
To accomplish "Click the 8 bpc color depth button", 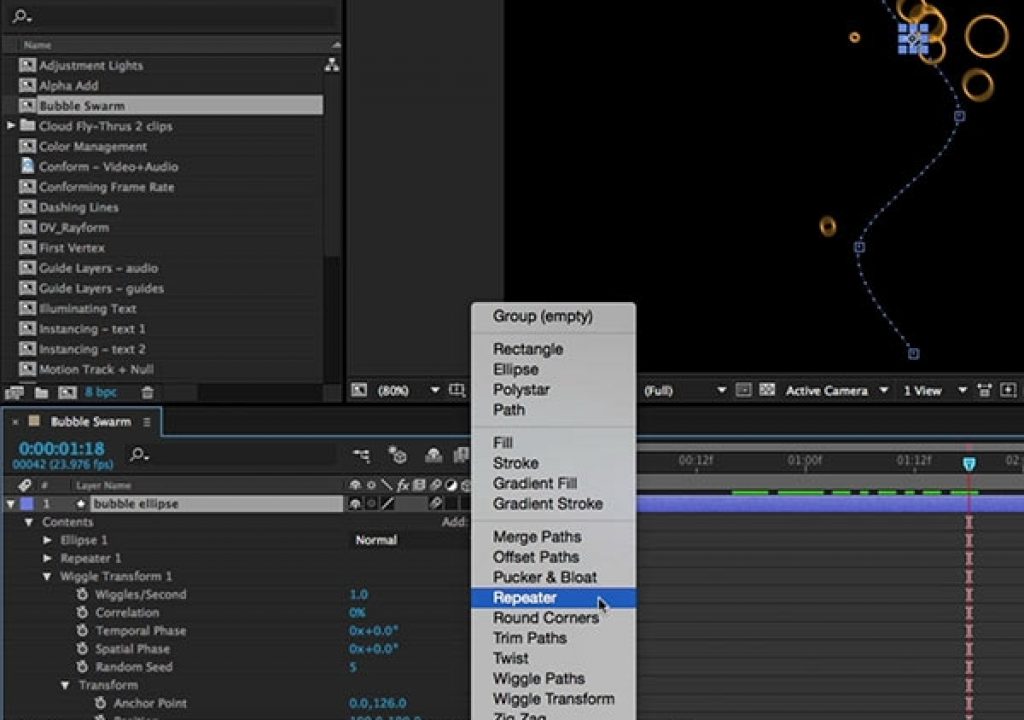I will click(101, 393).
